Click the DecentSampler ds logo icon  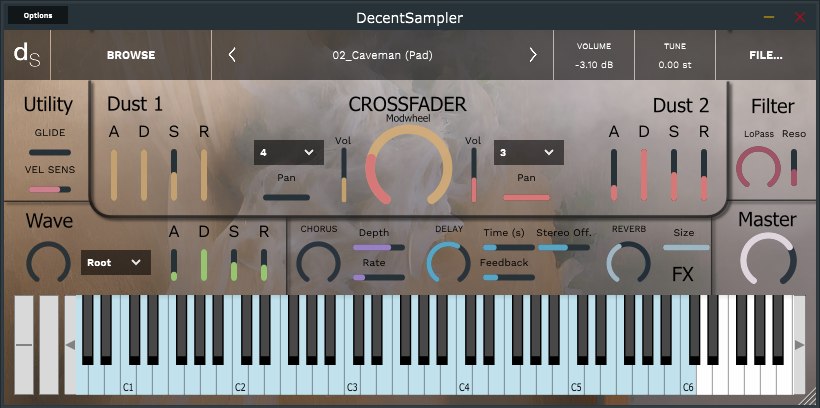pos(27,55)
